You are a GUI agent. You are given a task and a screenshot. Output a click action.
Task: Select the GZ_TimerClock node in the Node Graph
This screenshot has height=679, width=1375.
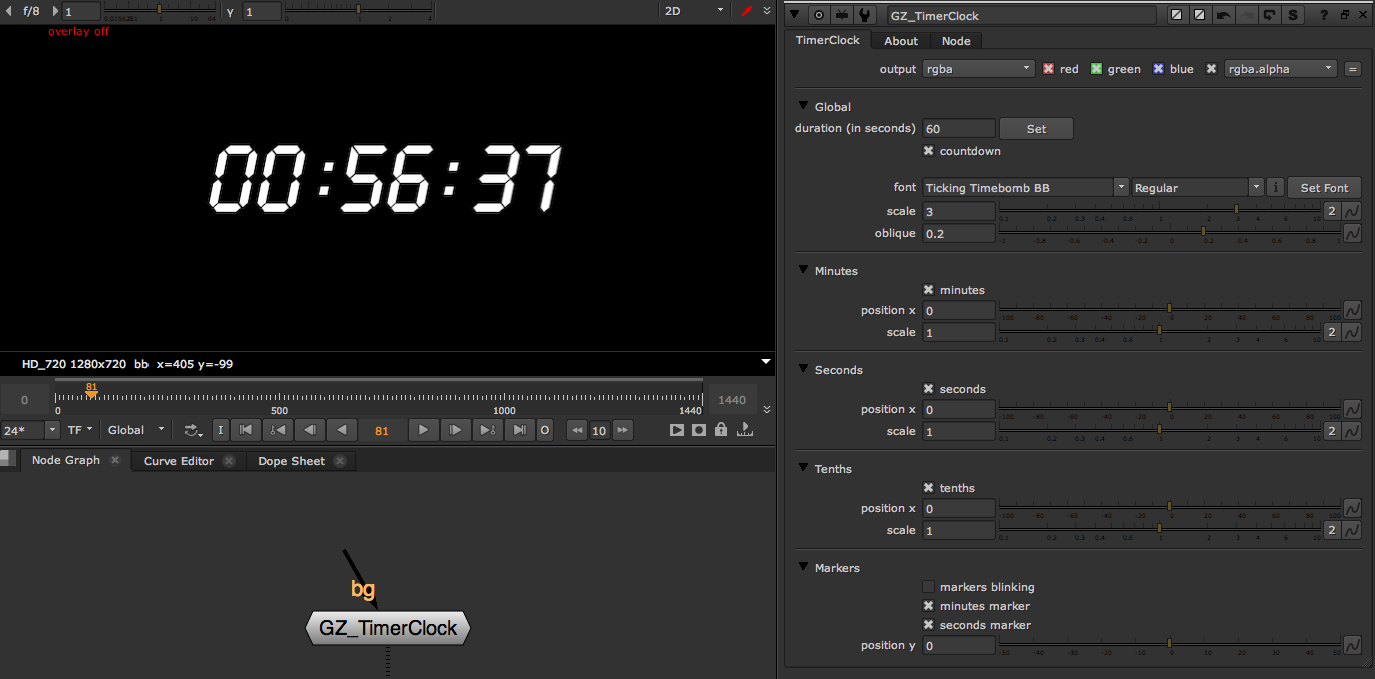(x=387, y=628)
